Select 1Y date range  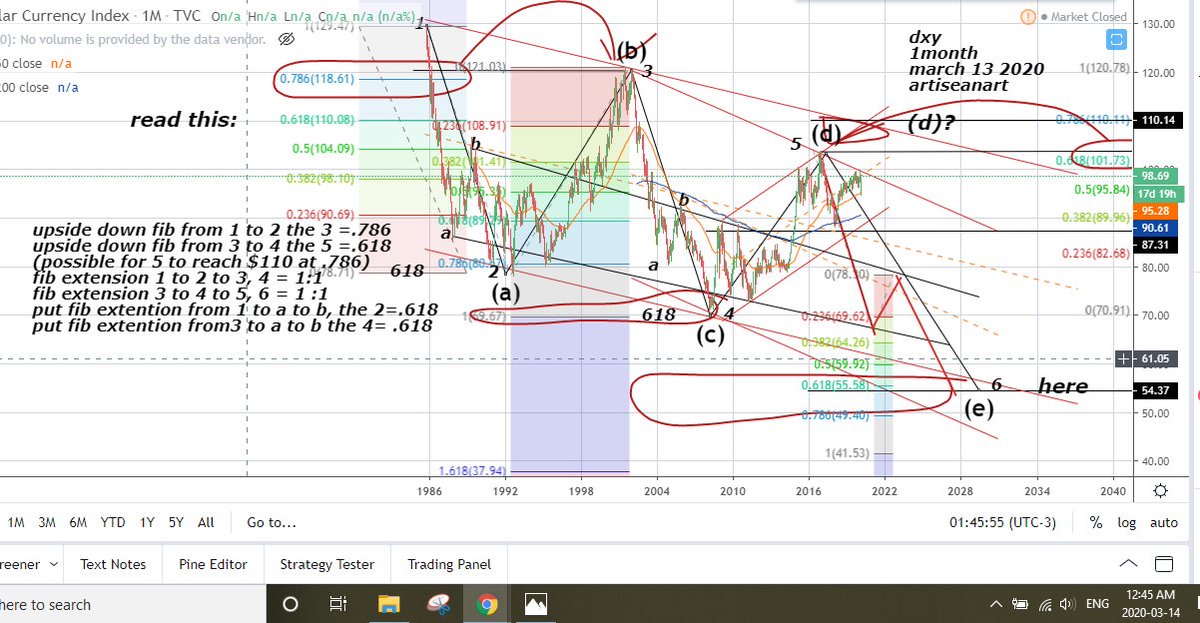click(x=147, y=522)
